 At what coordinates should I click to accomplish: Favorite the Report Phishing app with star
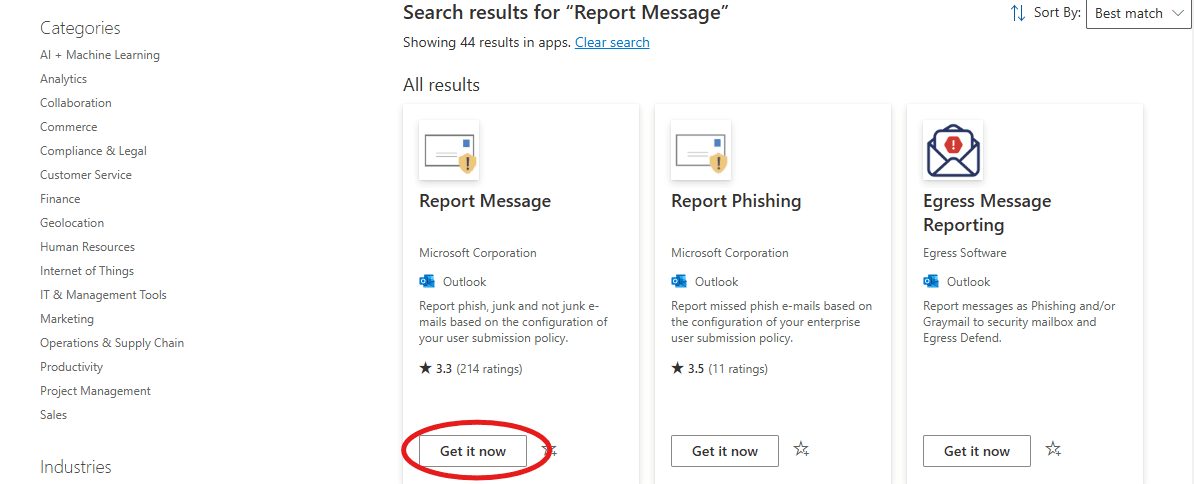[x=801, y=450]
